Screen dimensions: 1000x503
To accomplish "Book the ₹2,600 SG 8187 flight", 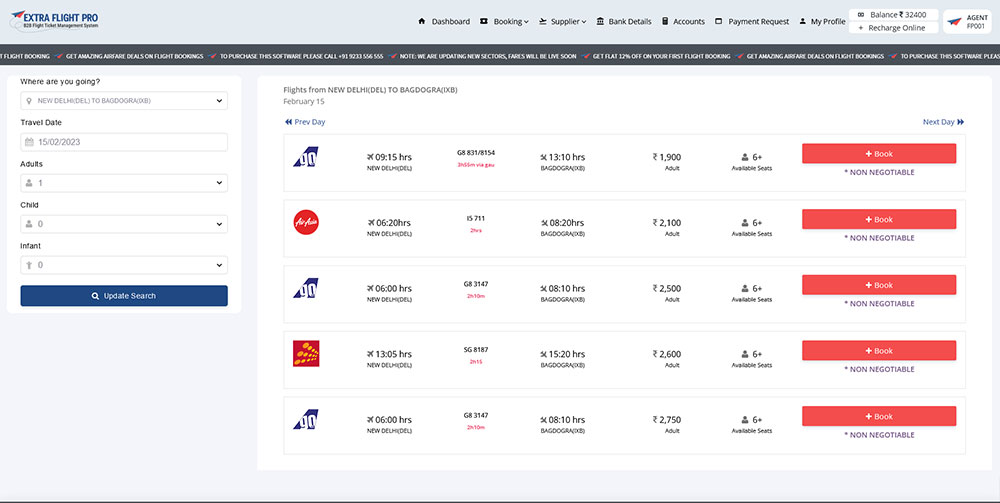I will pyautogui.click(x=878, y=351).
